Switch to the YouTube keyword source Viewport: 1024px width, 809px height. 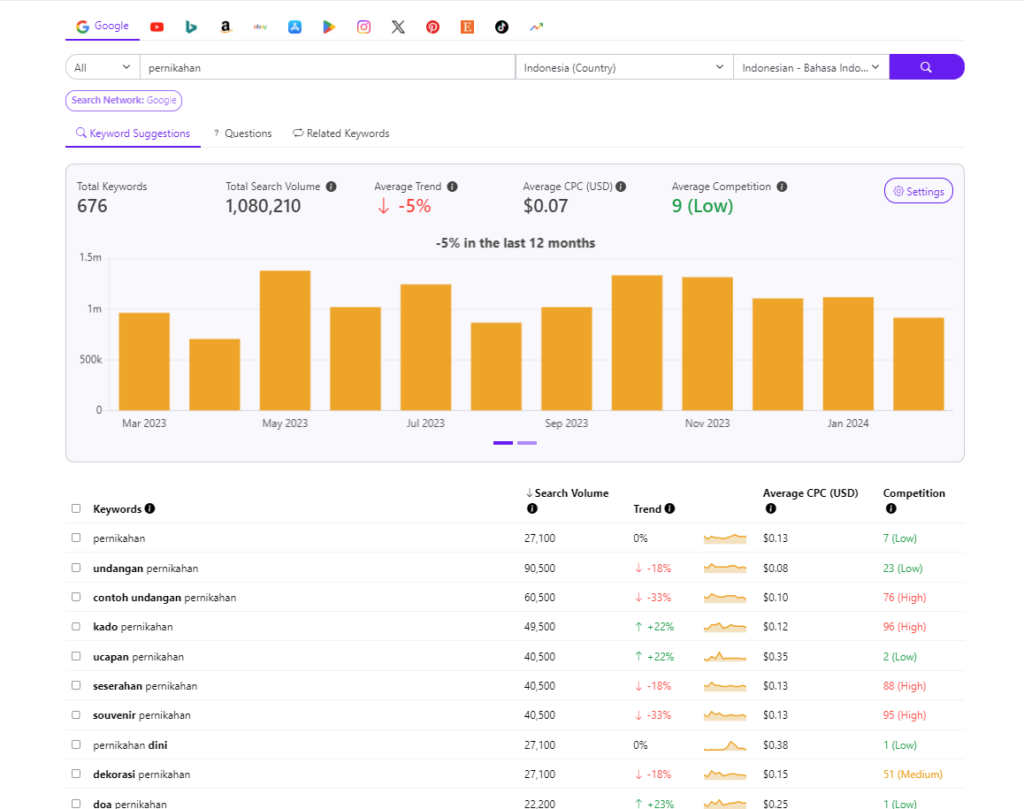pyautogui.click(x=157, y=27)
